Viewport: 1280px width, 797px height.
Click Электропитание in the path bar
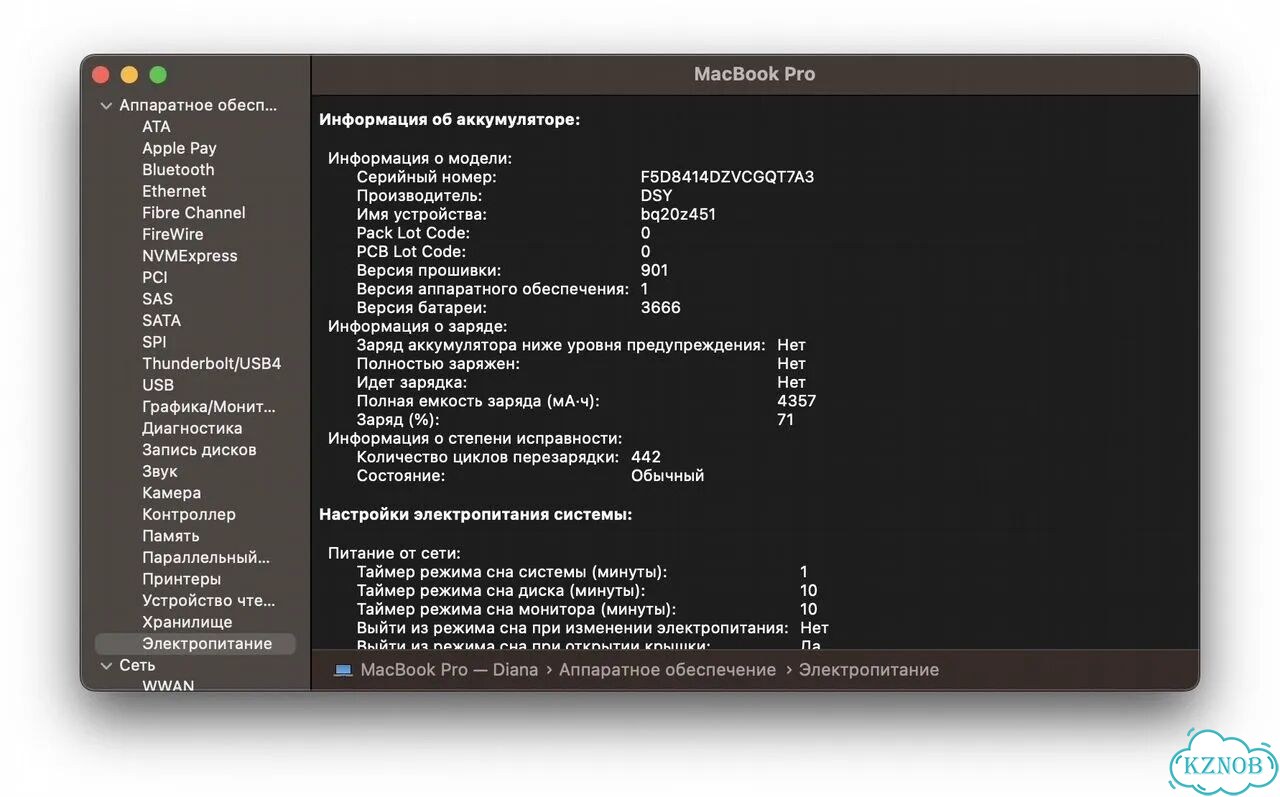(x=869, y=670)
